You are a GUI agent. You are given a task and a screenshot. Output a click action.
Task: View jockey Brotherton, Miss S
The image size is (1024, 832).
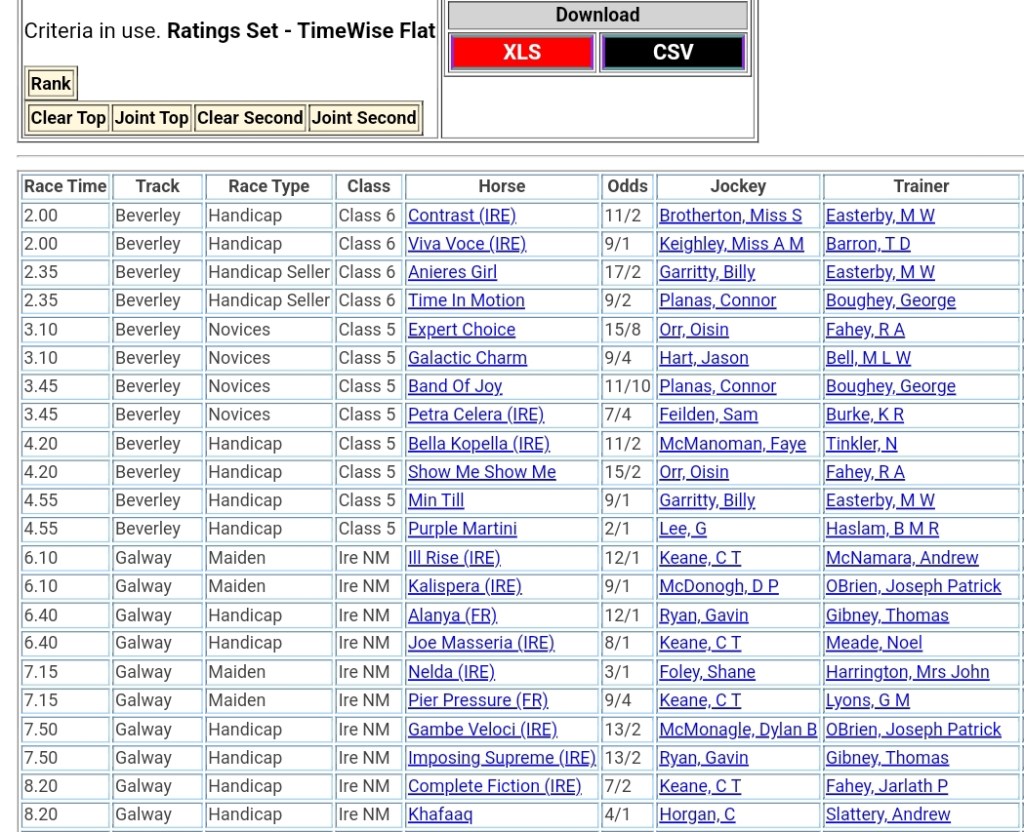[730, 215]
